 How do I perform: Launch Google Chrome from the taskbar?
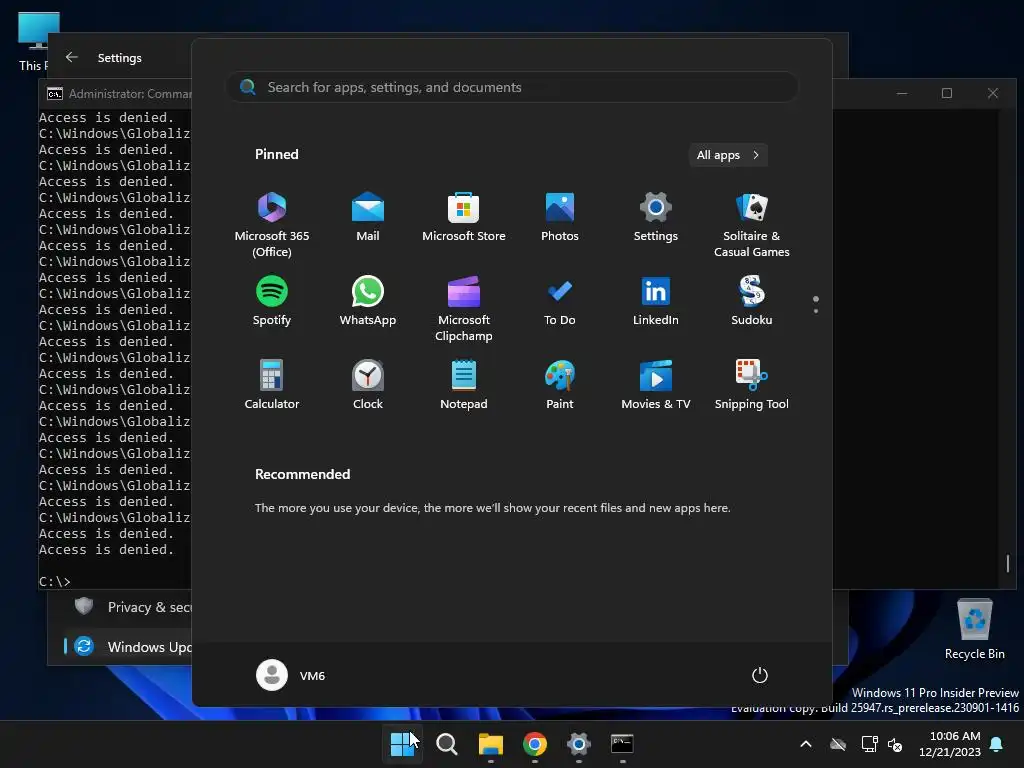(x=534, y=744)
